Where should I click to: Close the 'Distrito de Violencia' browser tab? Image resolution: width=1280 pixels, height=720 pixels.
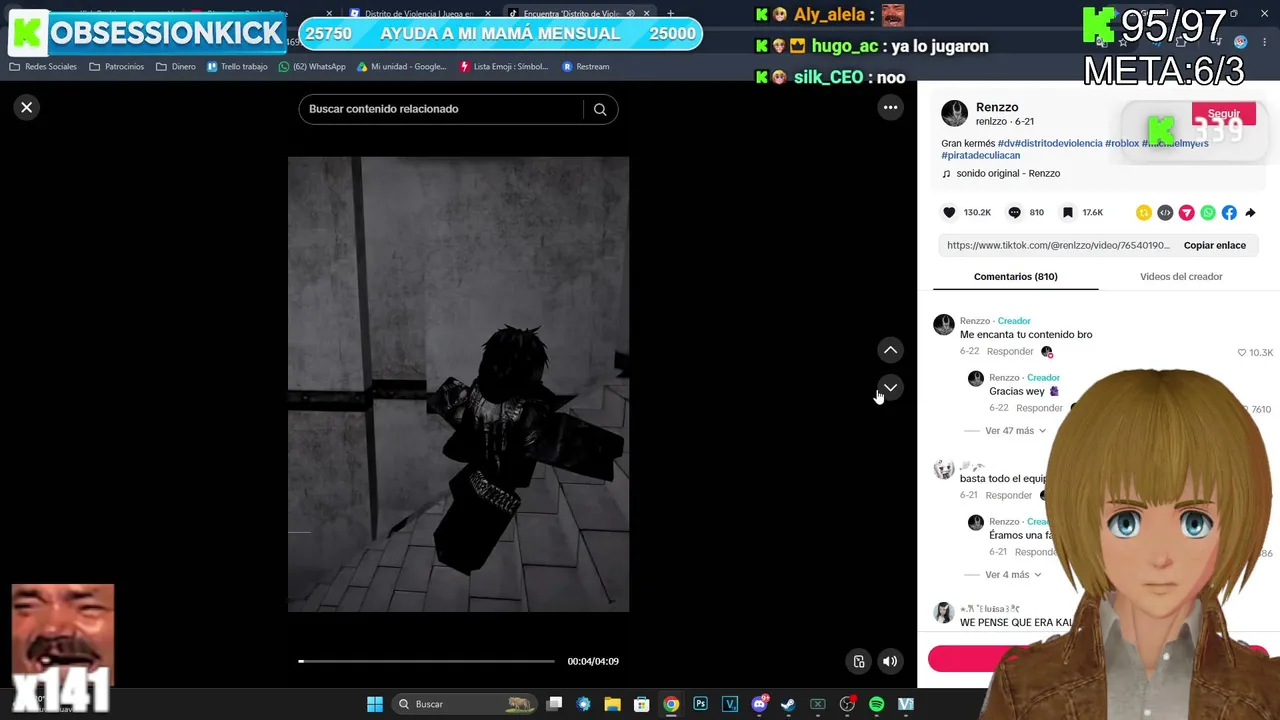click(488, 14)
